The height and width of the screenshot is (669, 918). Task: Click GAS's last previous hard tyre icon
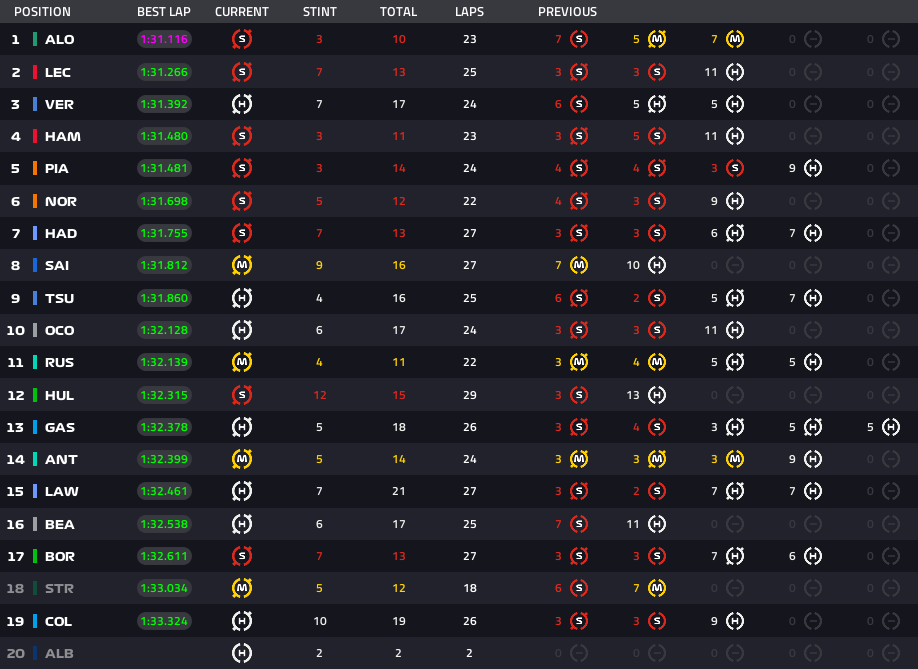pos(891,427)
